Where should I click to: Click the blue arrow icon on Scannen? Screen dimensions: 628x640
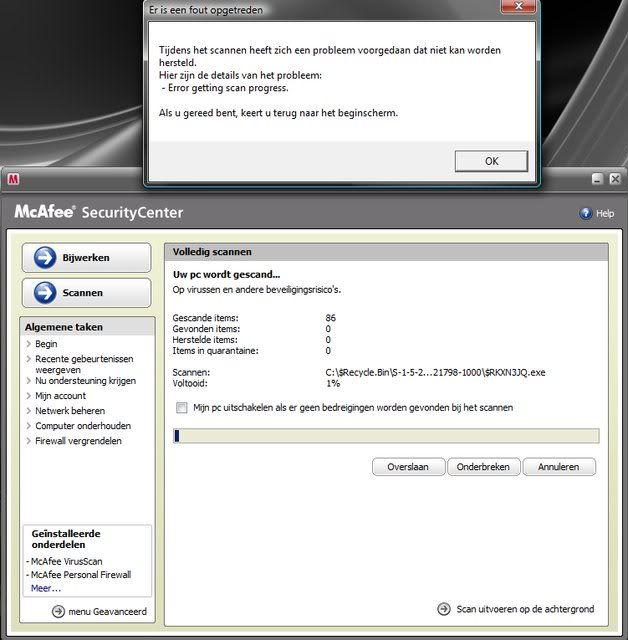coord(45,293)
